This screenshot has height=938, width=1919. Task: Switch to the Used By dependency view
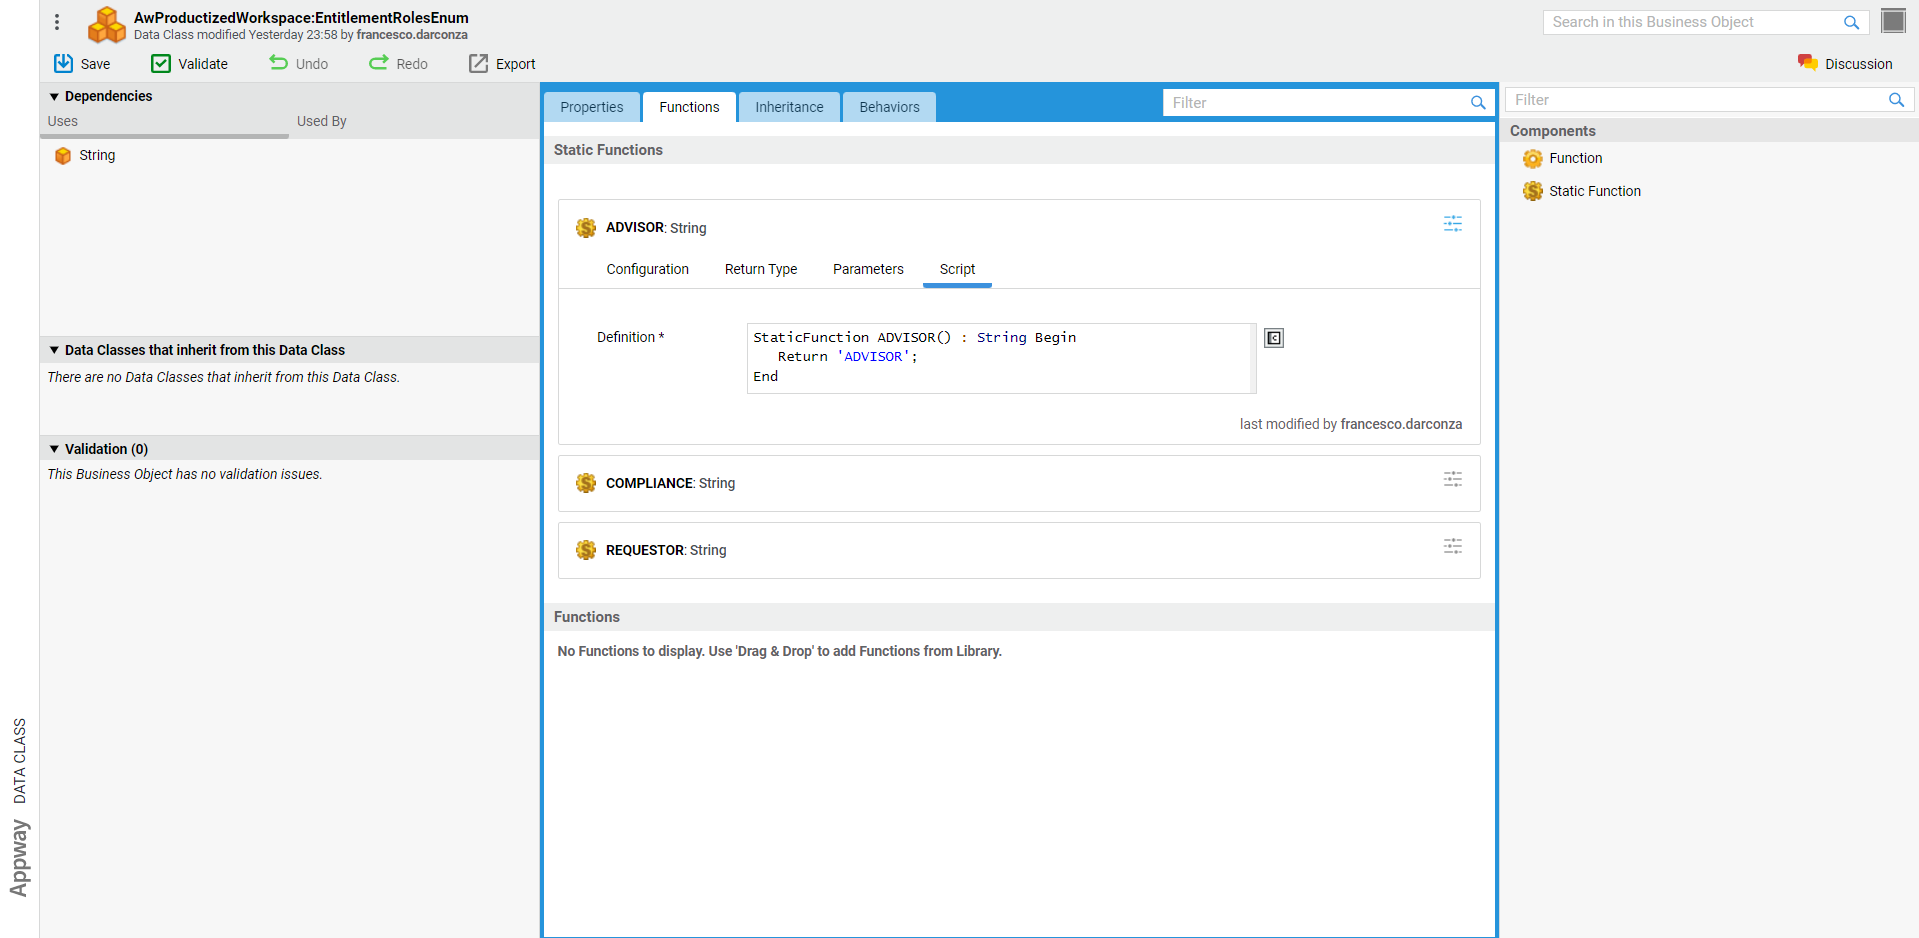coord(321,121)
